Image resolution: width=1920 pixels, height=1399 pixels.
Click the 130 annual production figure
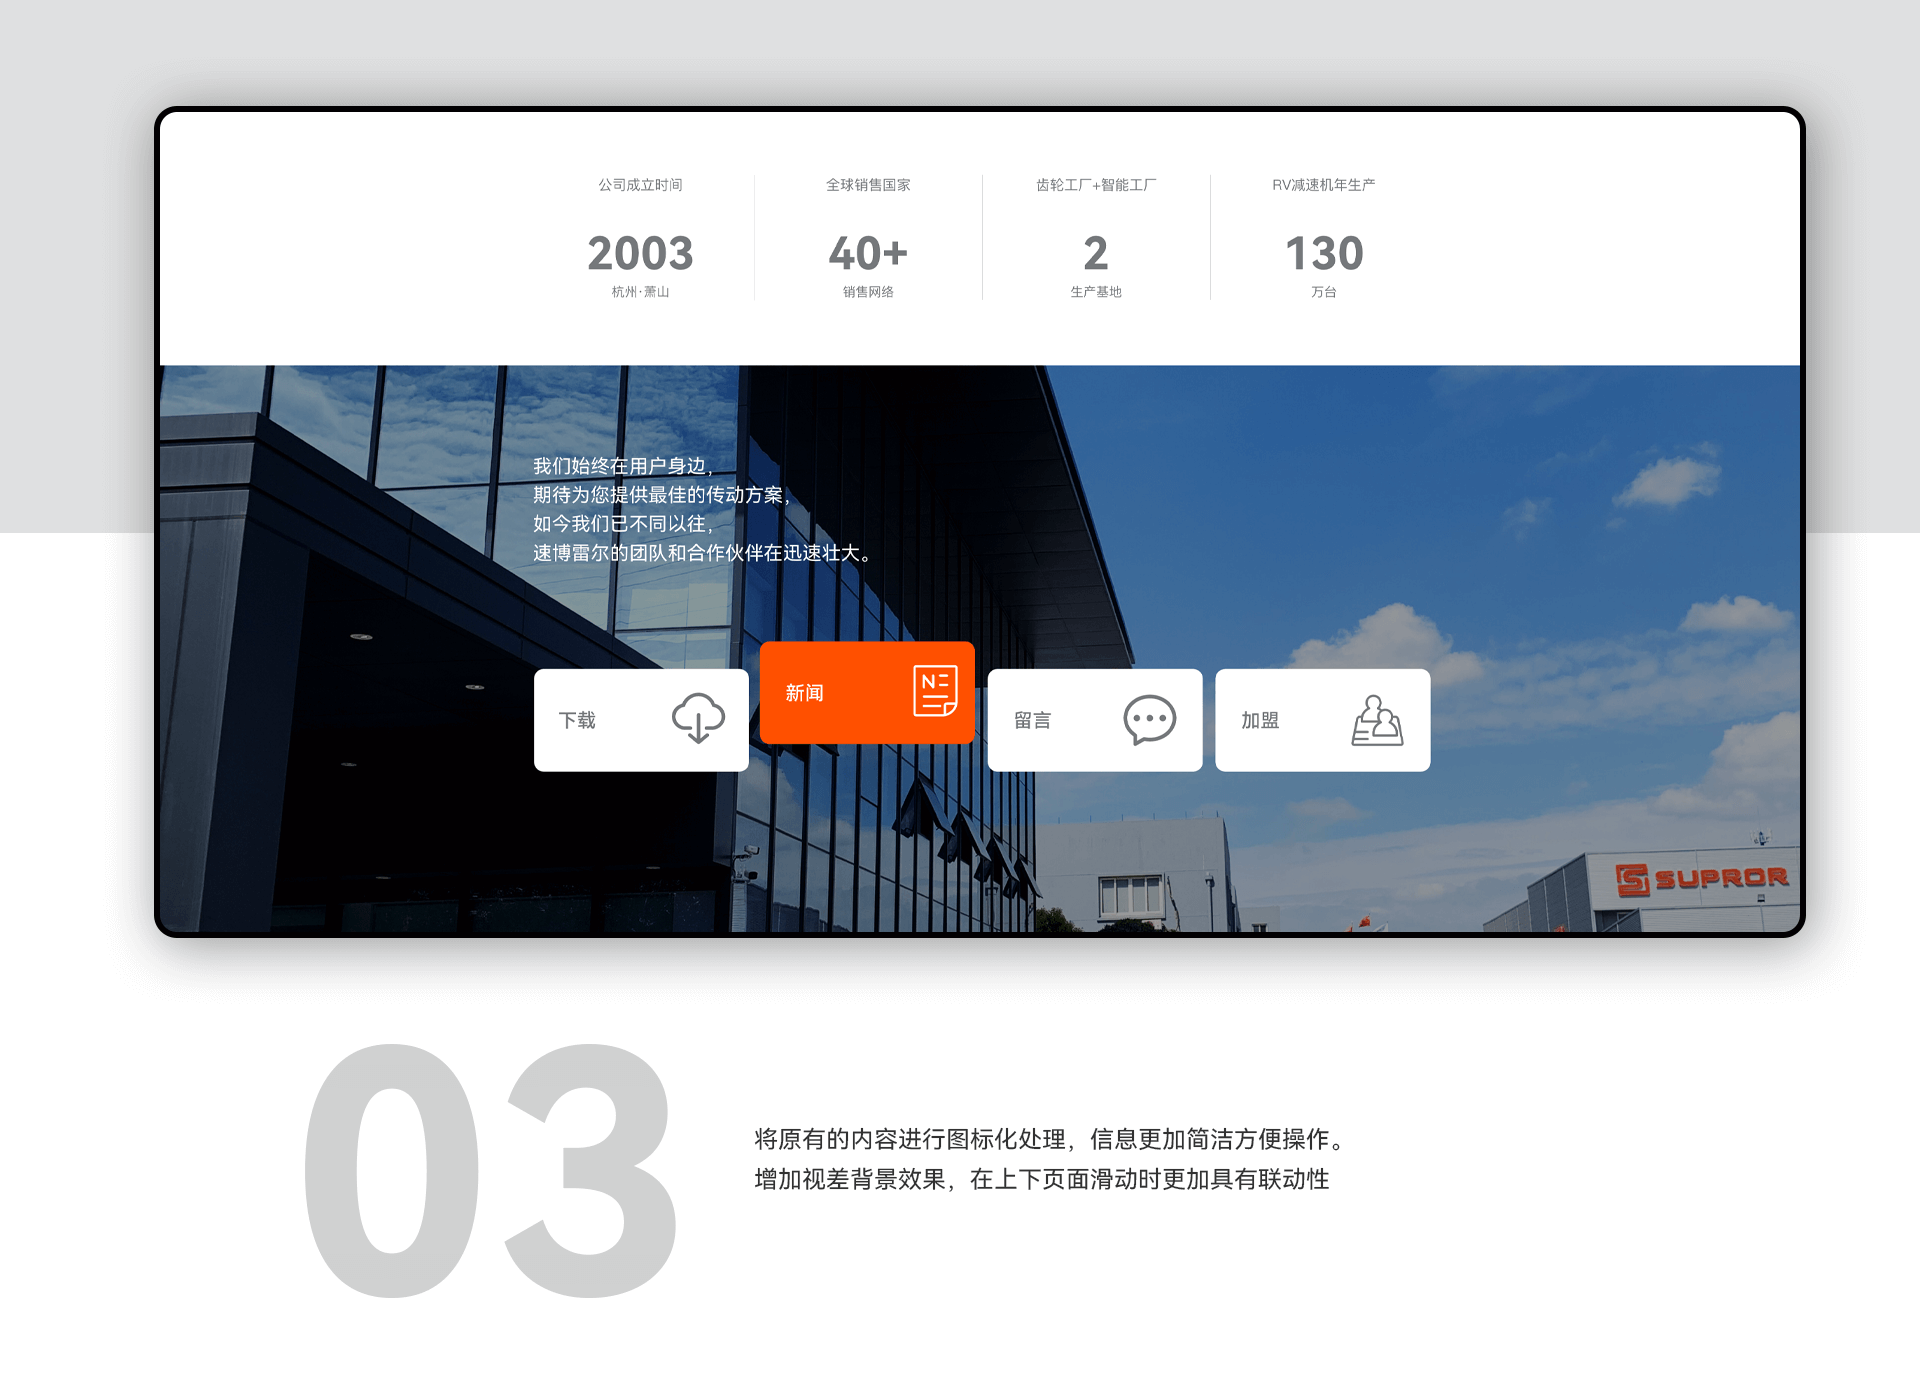1324,254
